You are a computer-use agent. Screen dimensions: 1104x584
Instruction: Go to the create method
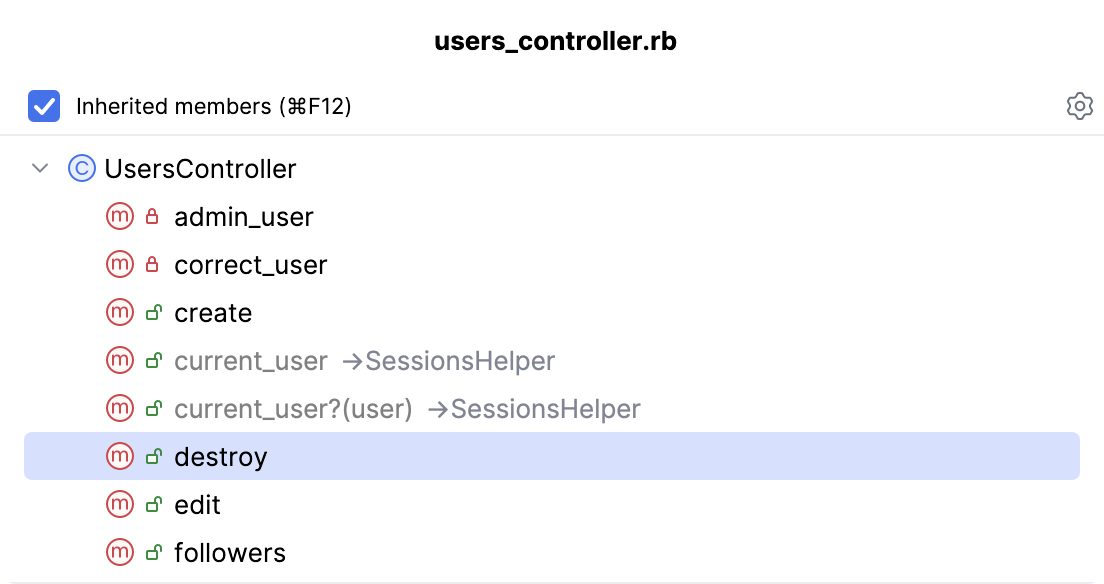(x=213, y=313)
